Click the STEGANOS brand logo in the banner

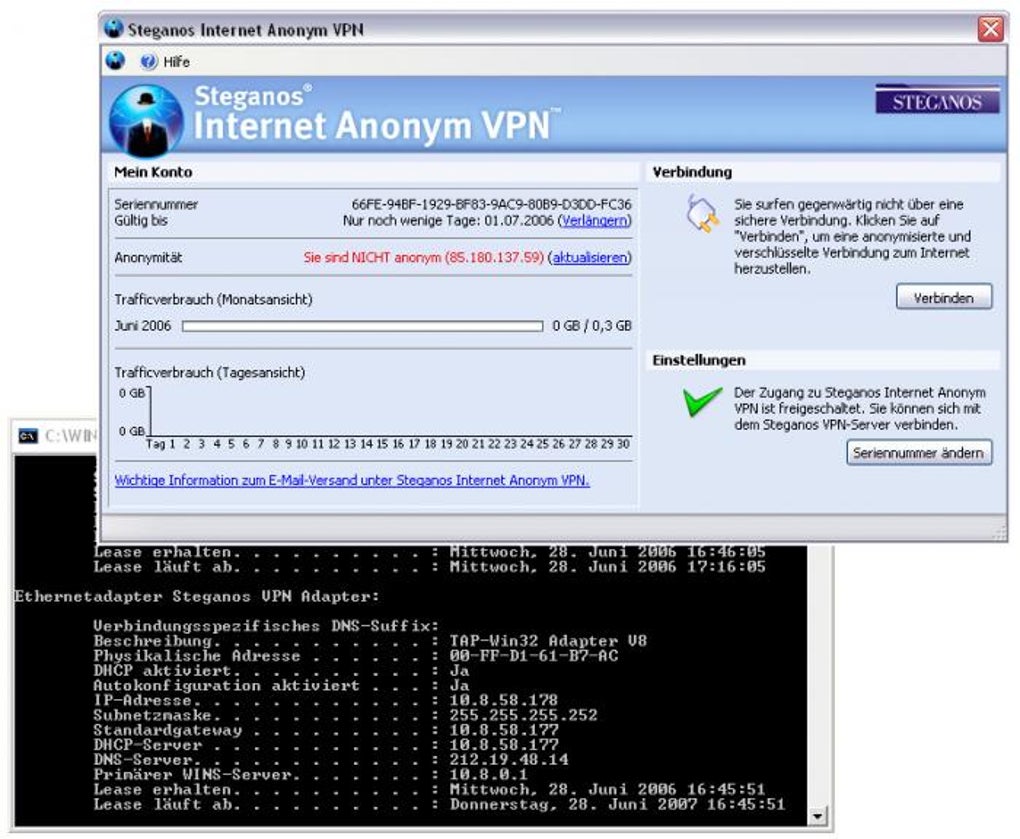click(x=937, y=100)
